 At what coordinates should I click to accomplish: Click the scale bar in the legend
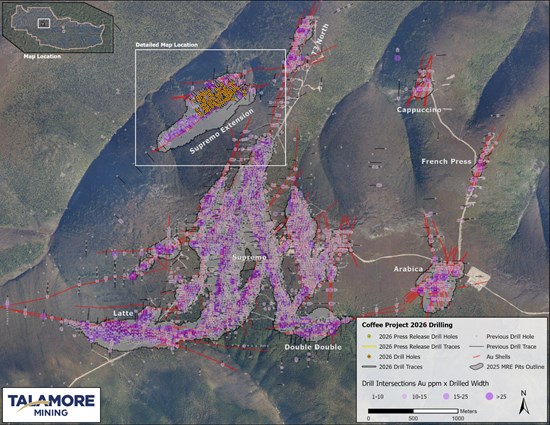(413, 411)
